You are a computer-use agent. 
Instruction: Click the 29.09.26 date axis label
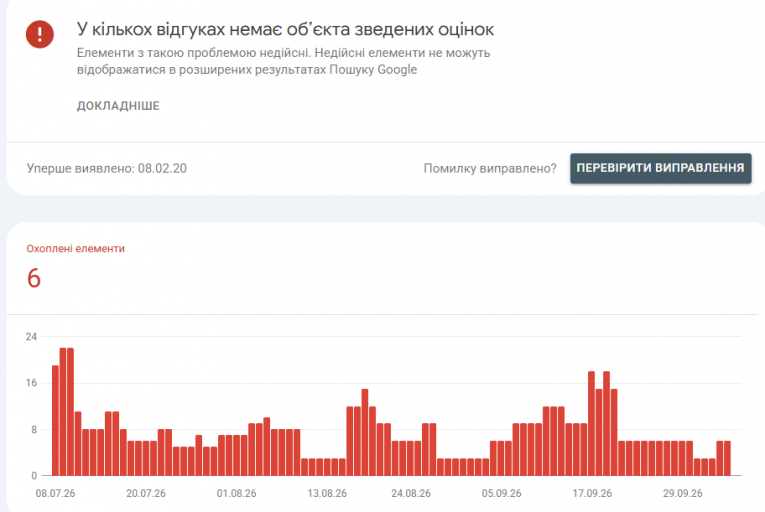point(683,493)
